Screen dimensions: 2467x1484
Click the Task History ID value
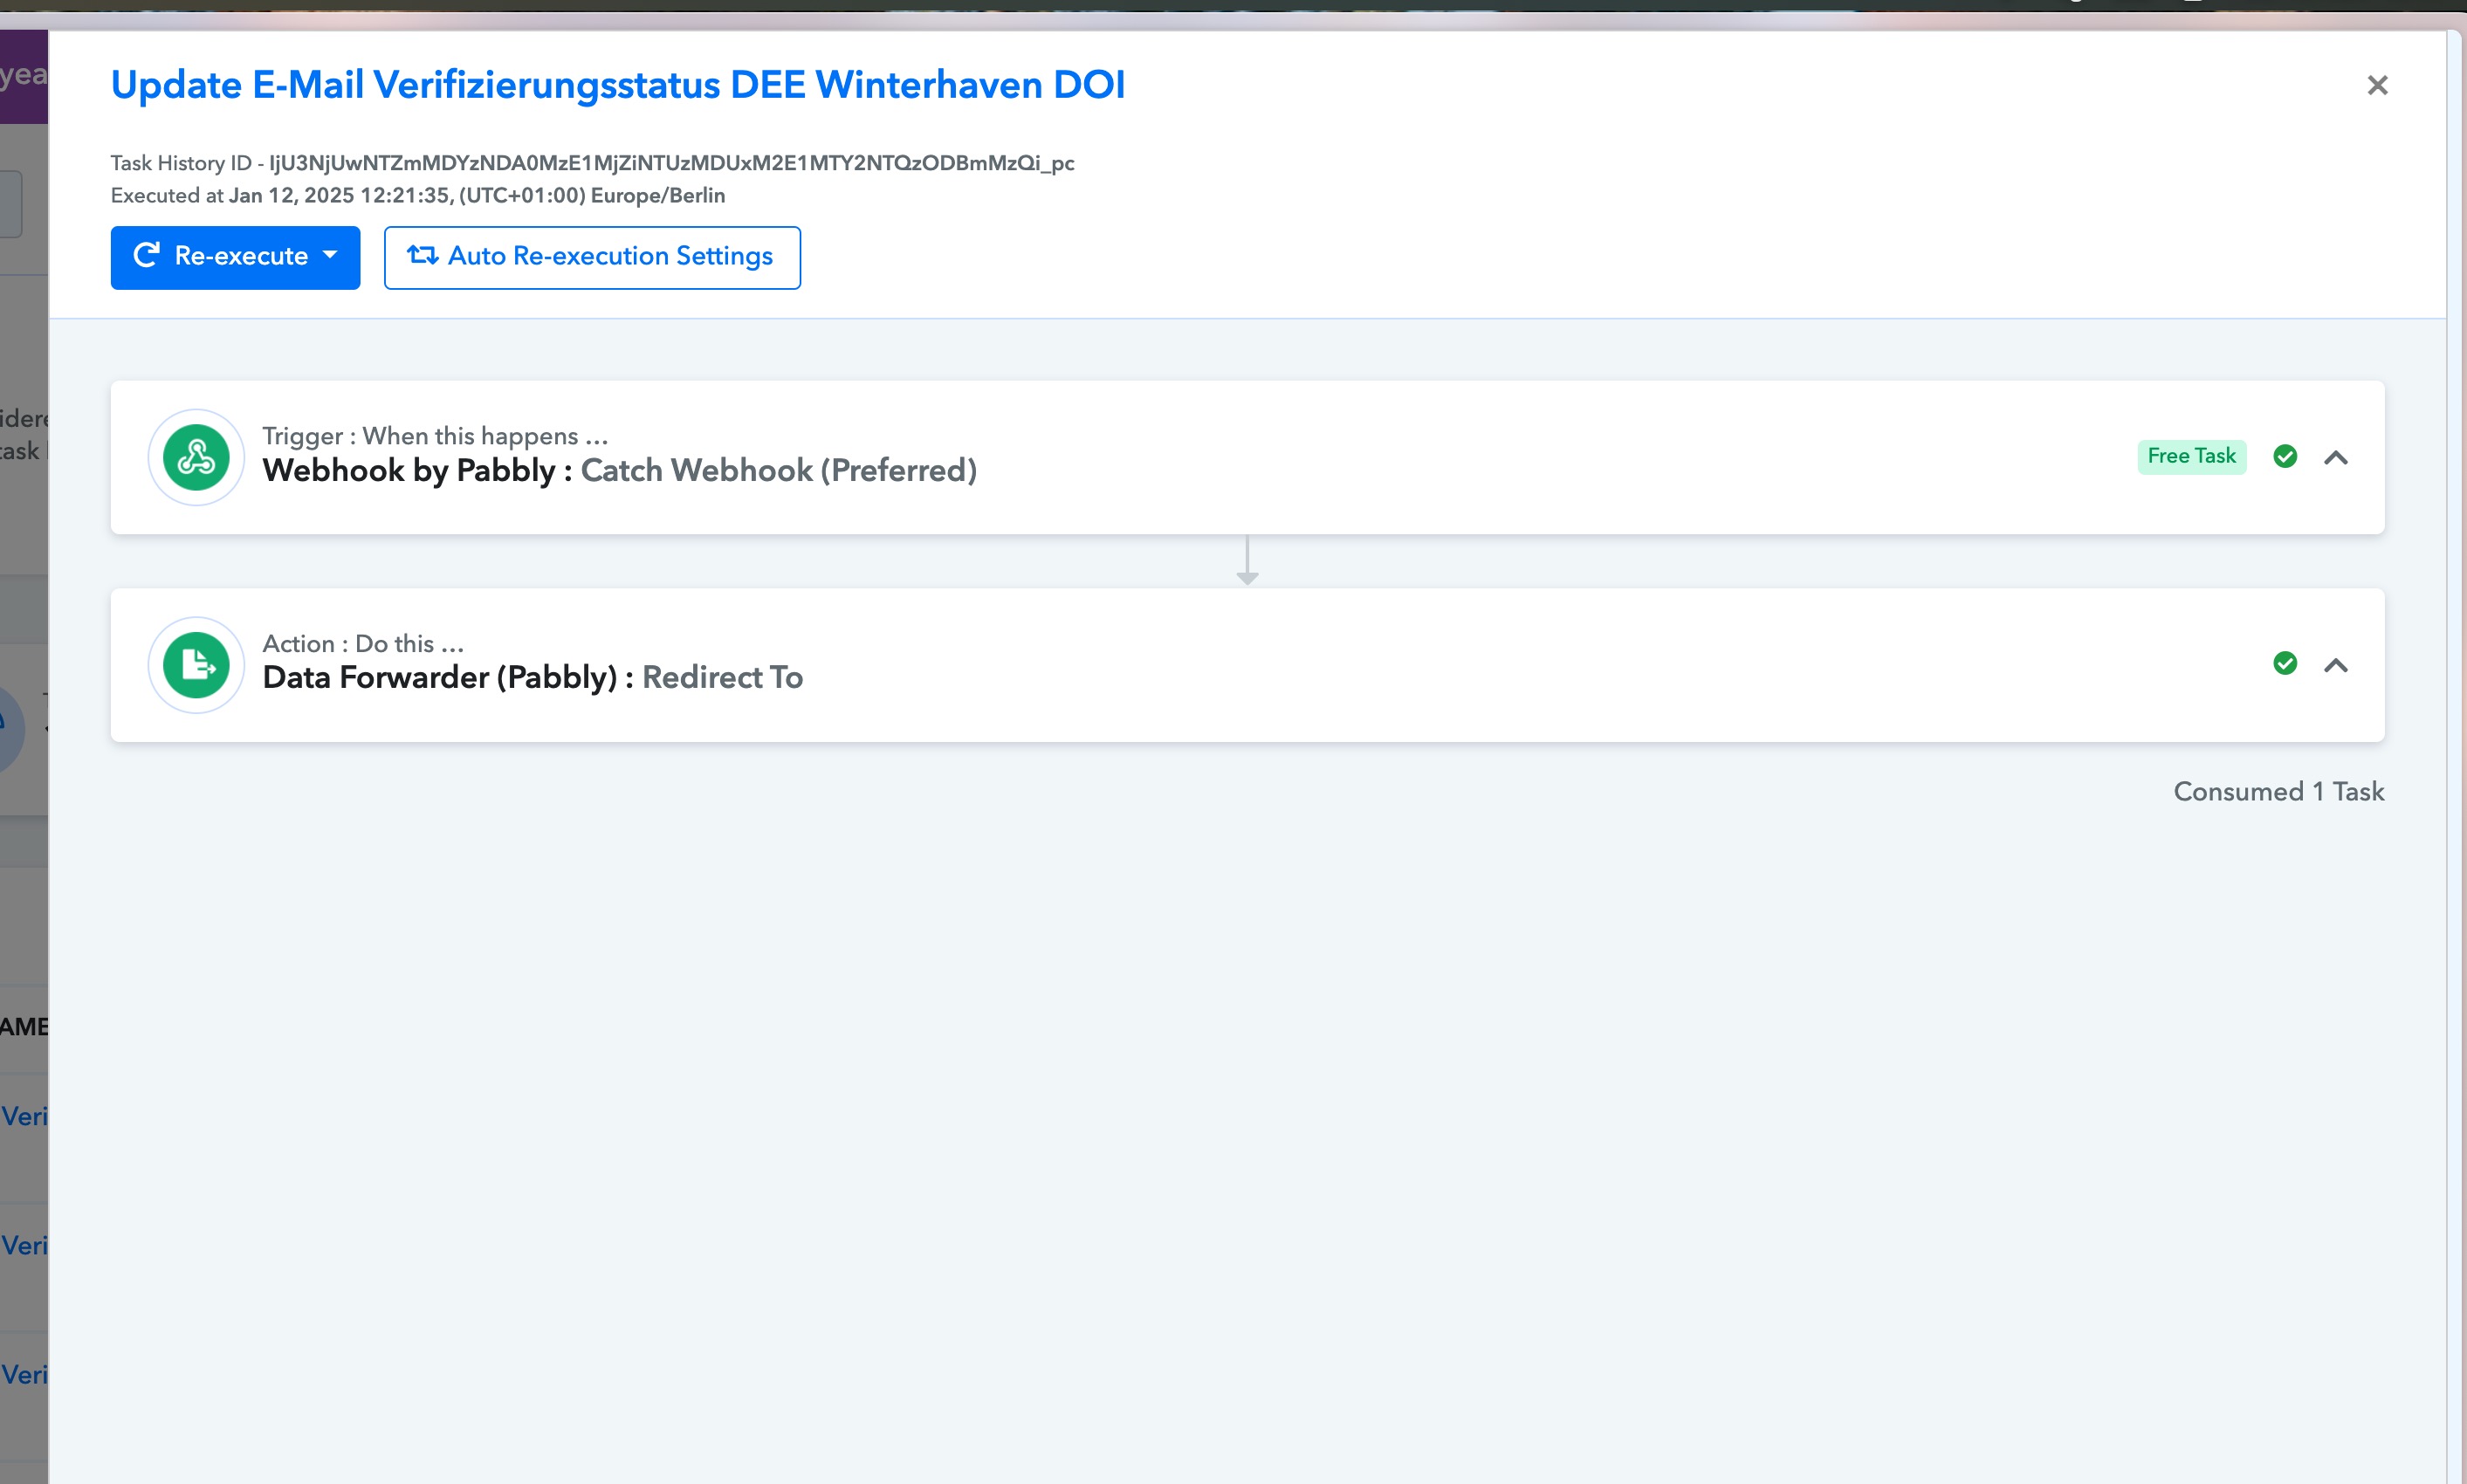coord(672,163)
